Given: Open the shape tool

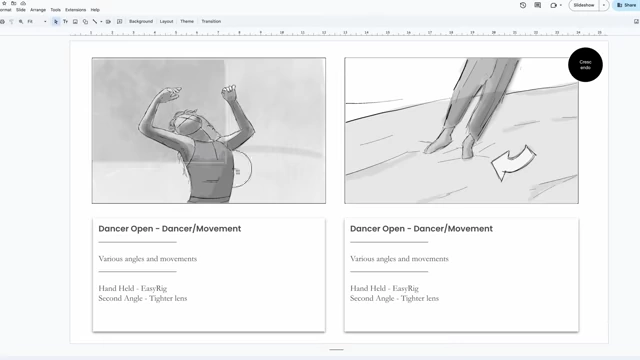Looking at the screenshot, I should tap(85, 22).
